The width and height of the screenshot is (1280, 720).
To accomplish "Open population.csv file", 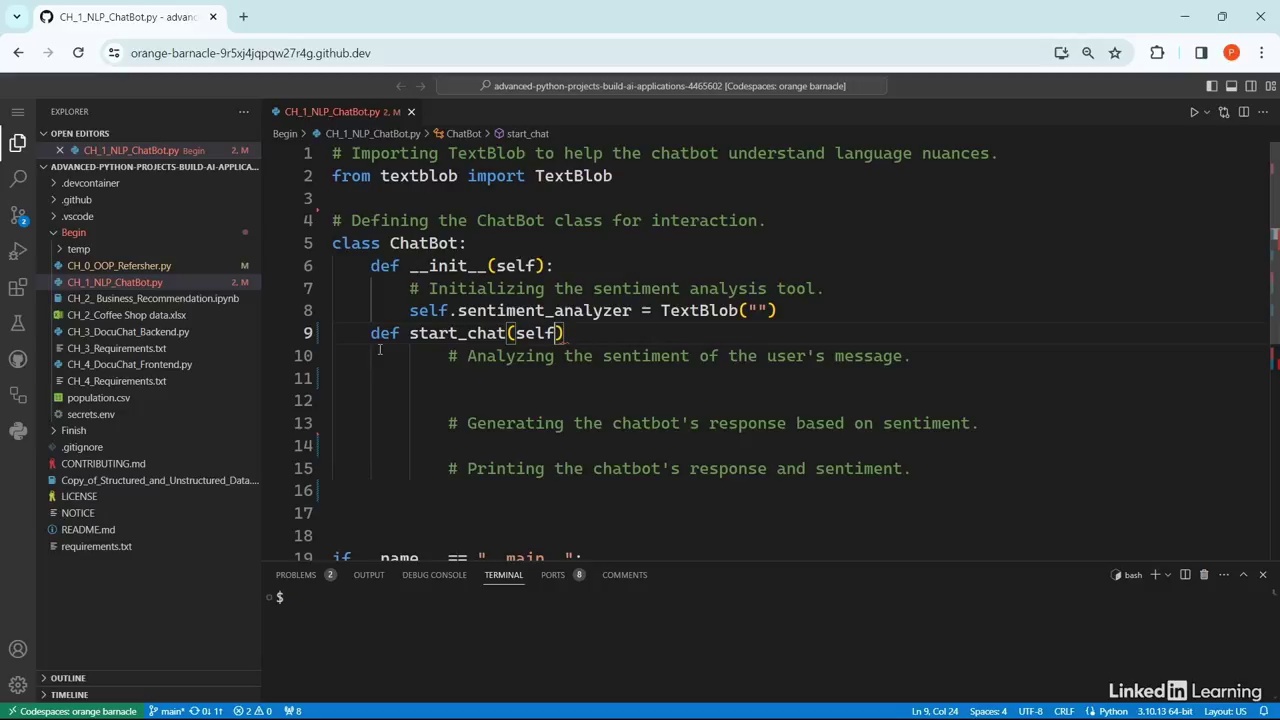I will pos(98,398).
